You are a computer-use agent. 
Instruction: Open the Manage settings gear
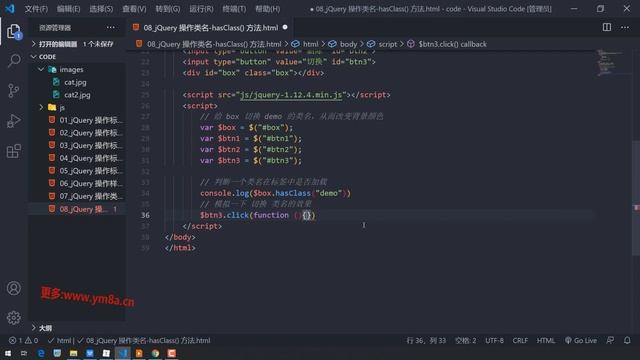pos(13,318)
